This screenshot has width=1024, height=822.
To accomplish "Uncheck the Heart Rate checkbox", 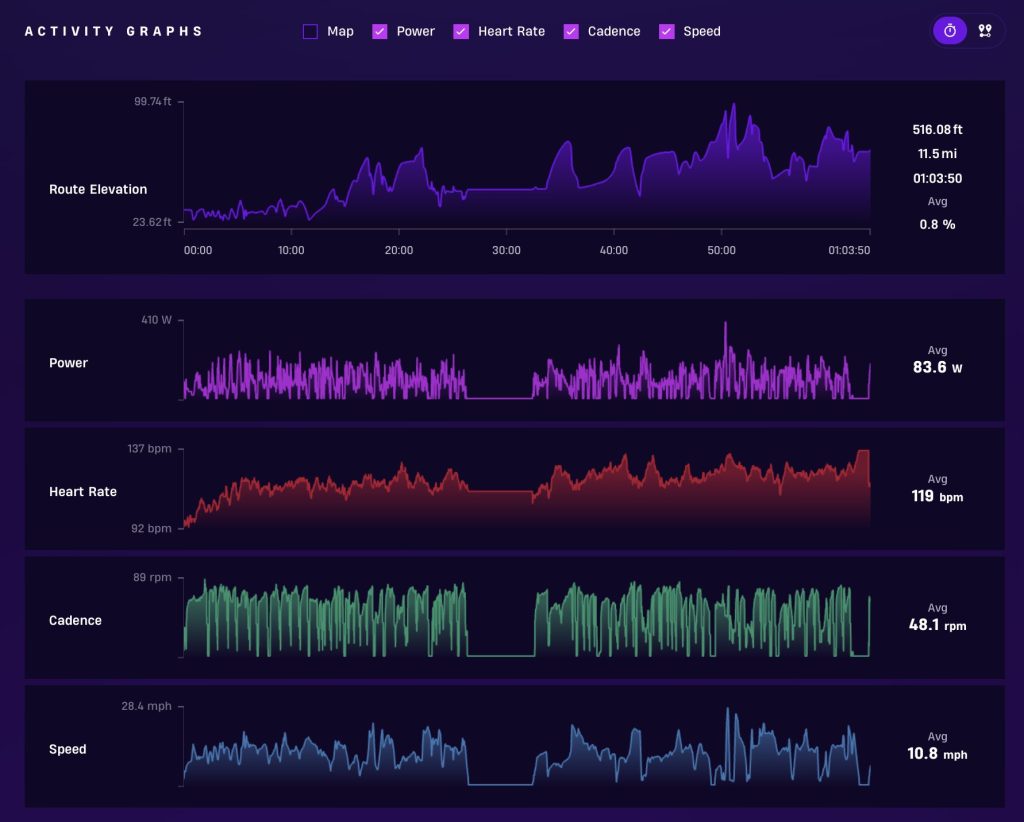I will pos(461,31).
